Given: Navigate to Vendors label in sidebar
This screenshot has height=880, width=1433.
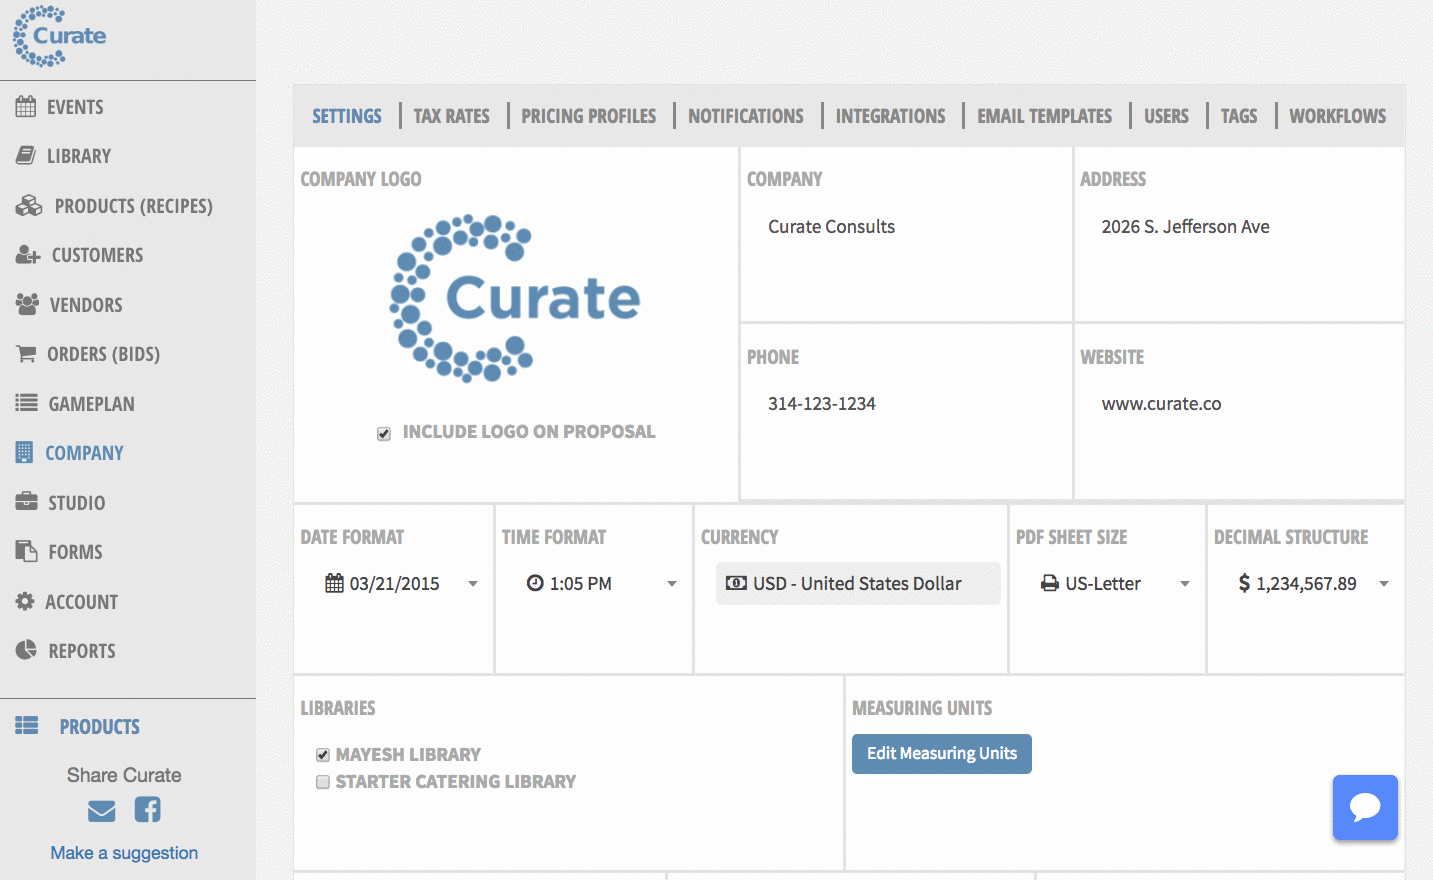Looking at the screenshot, I should click(x=86, y=305).
